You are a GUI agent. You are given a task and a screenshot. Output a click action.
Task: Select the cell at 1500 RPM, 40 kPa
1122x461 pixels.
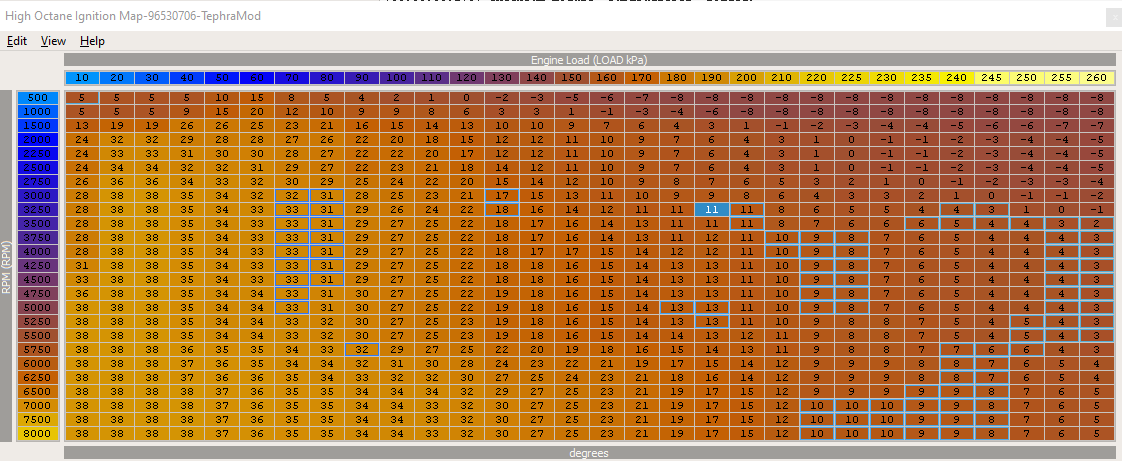187,126
